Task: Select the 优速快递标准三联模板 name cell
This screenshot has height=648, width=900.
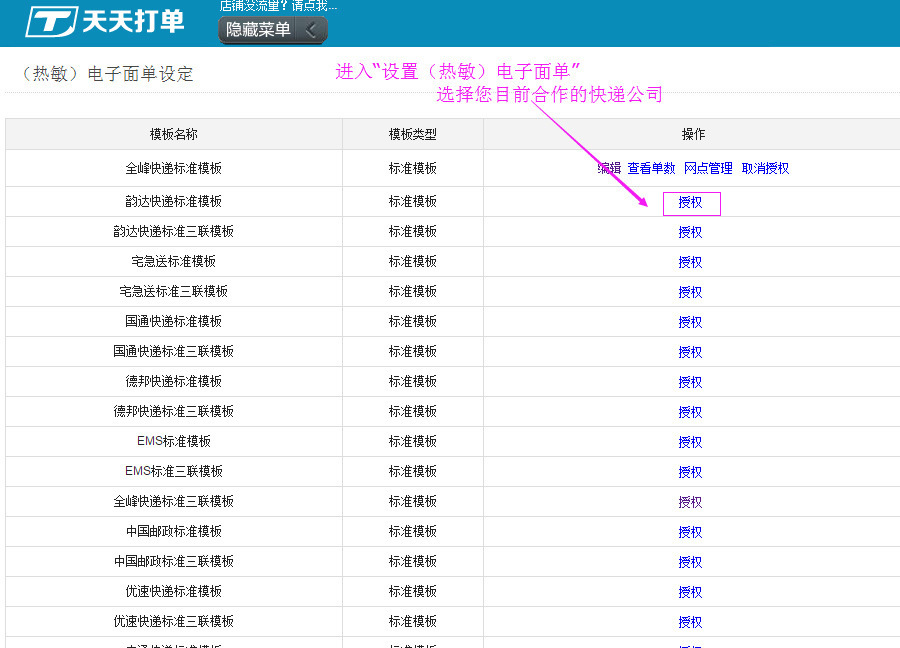Action: coord(173,621)
